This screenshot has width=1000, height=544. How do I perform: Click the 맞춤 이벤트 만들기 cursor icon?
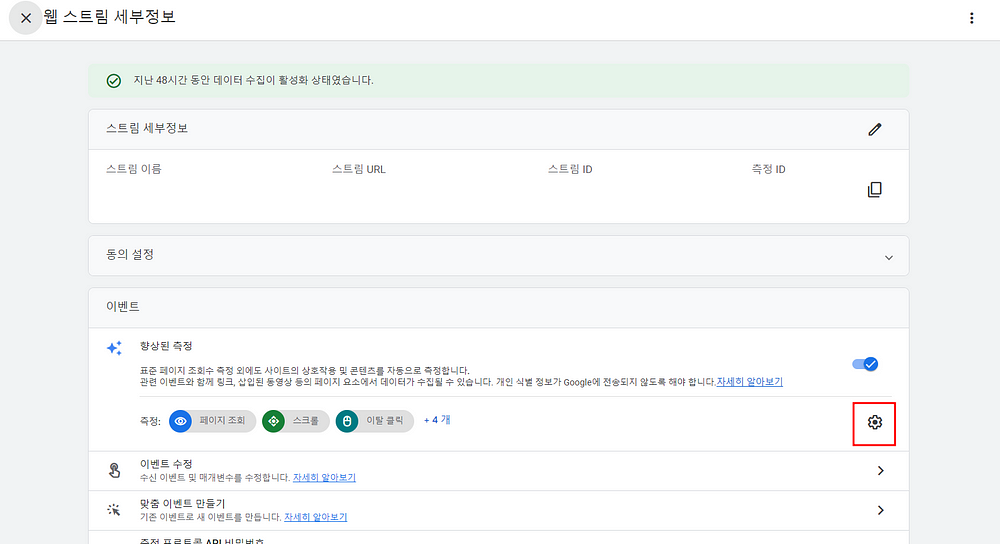pos(114,510)
